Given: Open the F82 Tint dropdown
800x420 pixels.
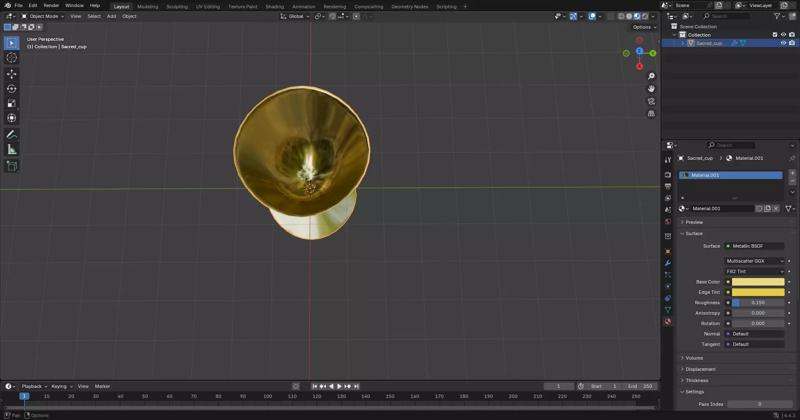Looking at the screenshot, I should tap(755, 271).
